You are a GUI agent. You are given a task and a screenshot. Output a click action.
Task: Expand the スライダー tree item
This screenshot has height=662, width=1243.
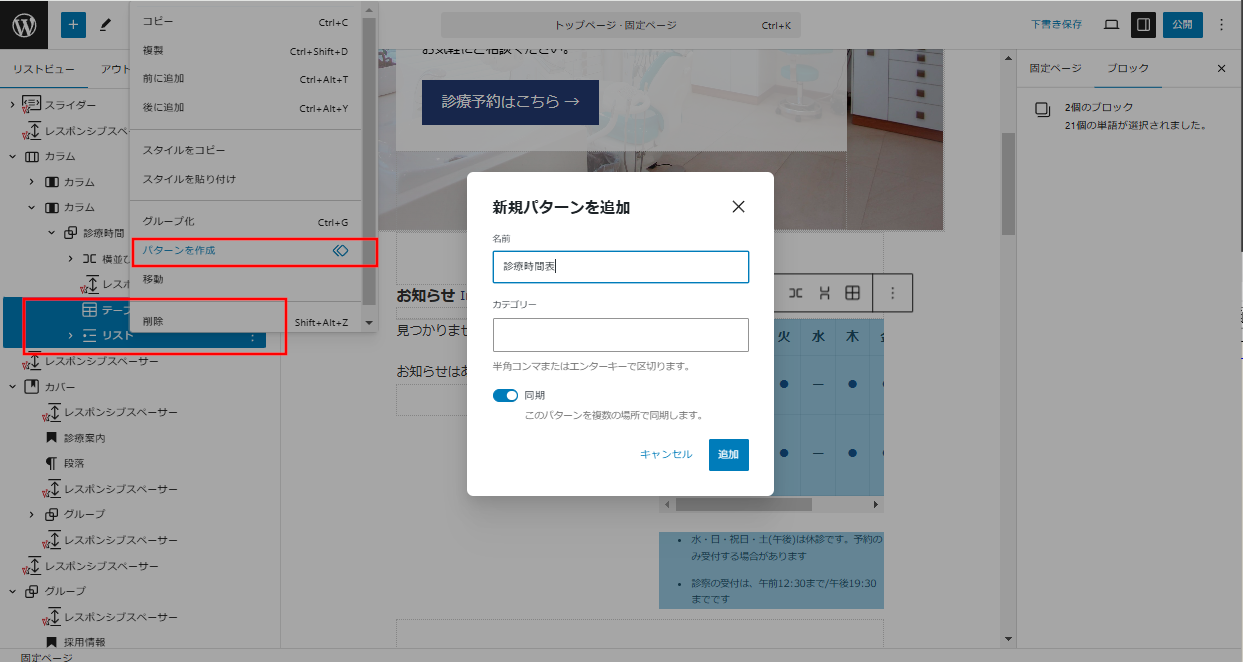12,105
